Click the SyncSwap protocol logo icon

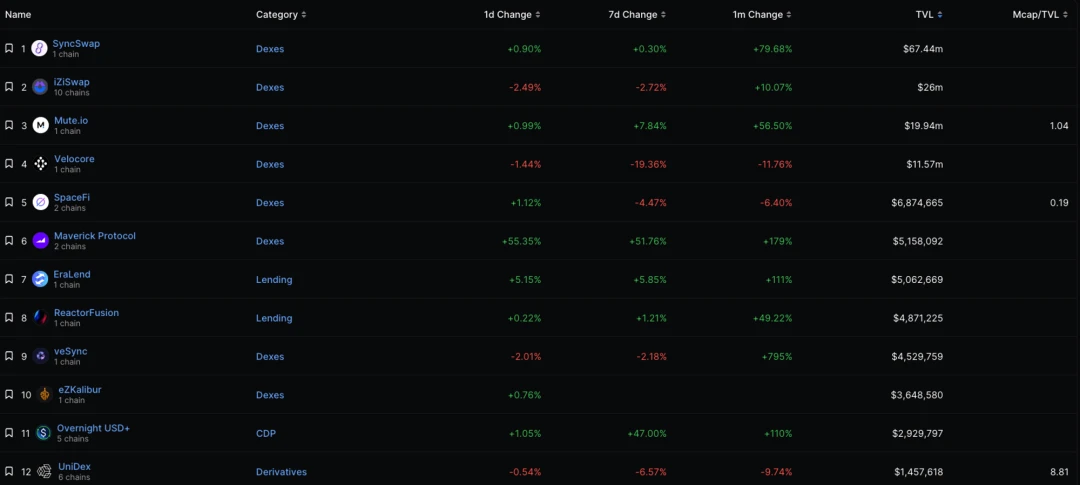(39, 48)
